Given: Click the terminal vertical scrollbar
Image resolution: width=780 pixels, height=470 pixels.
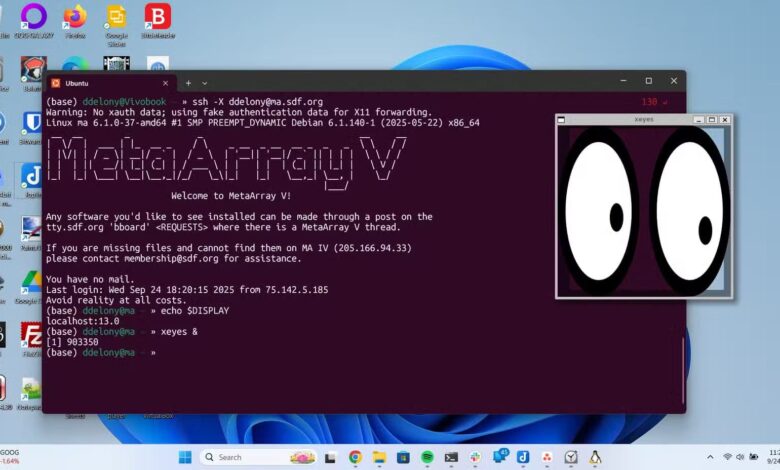Looking at the screenshot, I should point(683,370).
